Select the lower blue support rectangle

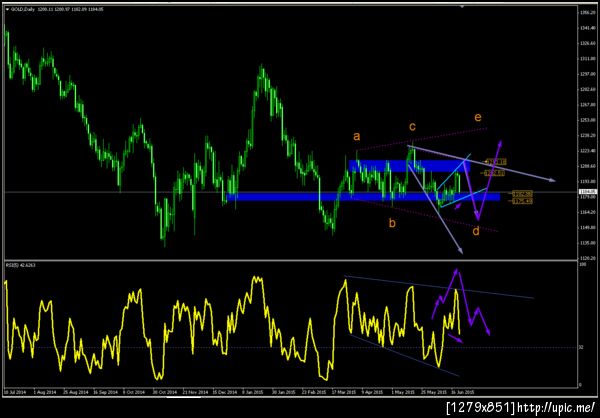pyautogui.click(x=363, y=196)
